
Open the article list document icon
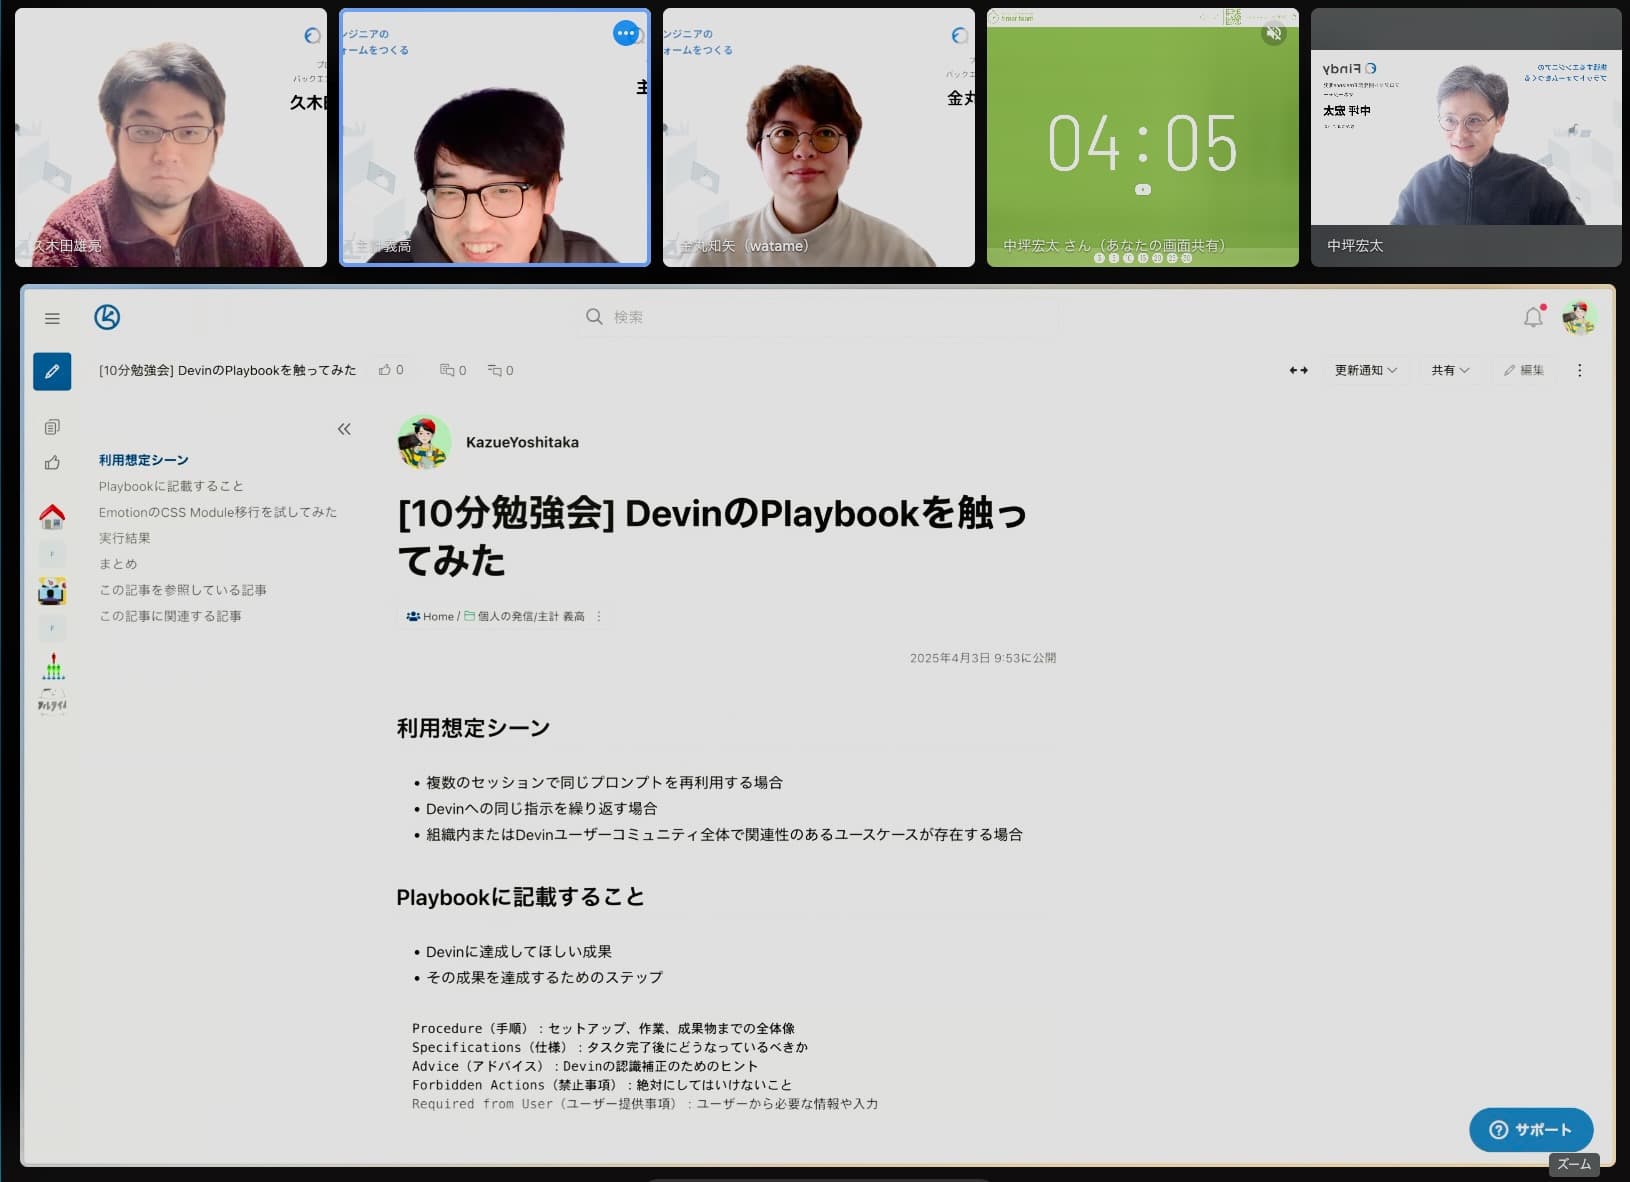coord(52,427)
